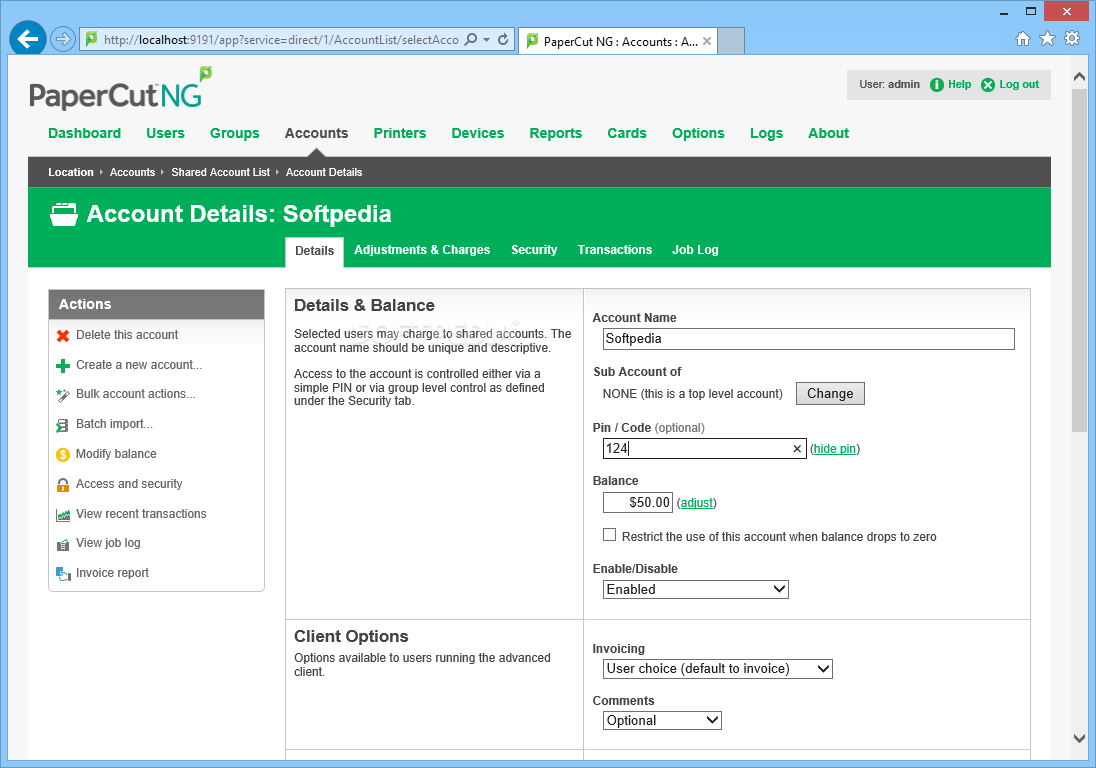Click the Access and security padlock icon
The width and height of the screenshot is (1096, 768).
63,485
